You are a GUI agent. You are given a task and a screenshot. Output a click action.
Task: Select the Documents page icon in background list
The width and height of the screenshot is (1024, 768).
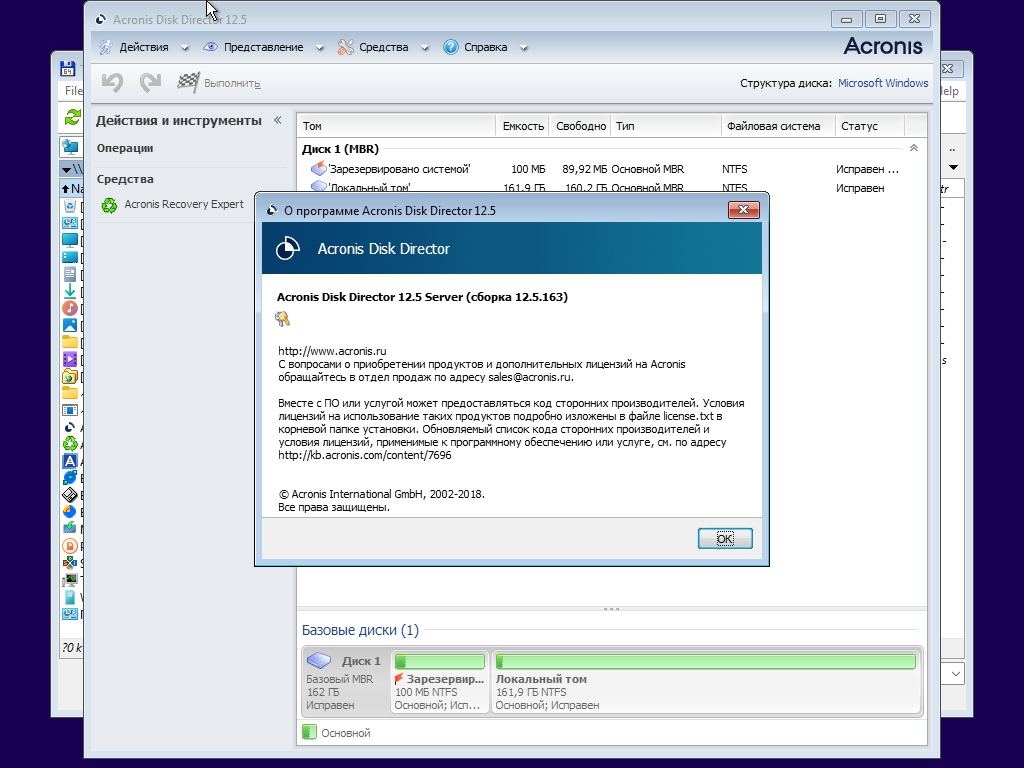(70, 274)
